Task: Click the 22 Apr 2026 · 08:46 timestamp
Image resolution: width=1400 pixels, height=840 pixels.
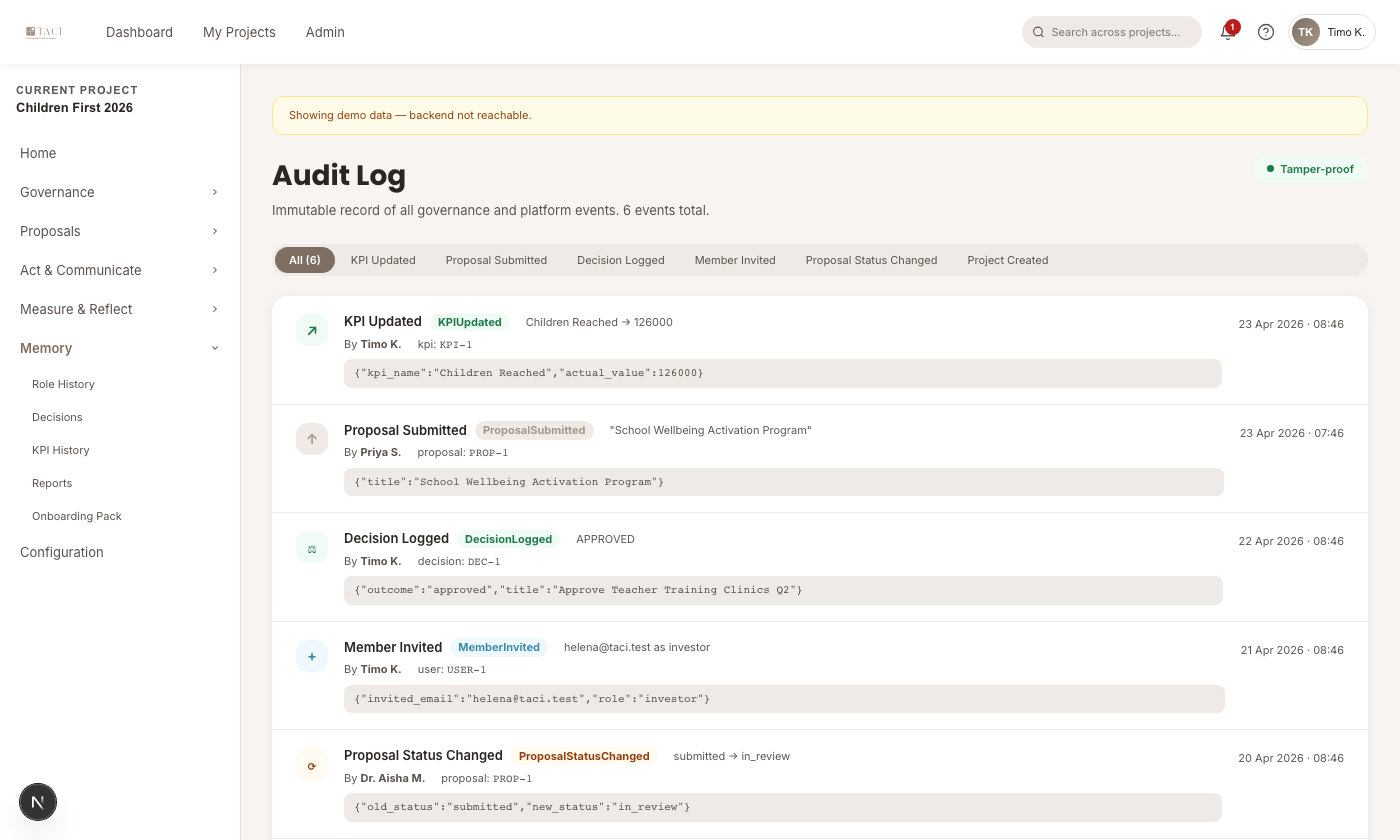Action: (1291, 541)
